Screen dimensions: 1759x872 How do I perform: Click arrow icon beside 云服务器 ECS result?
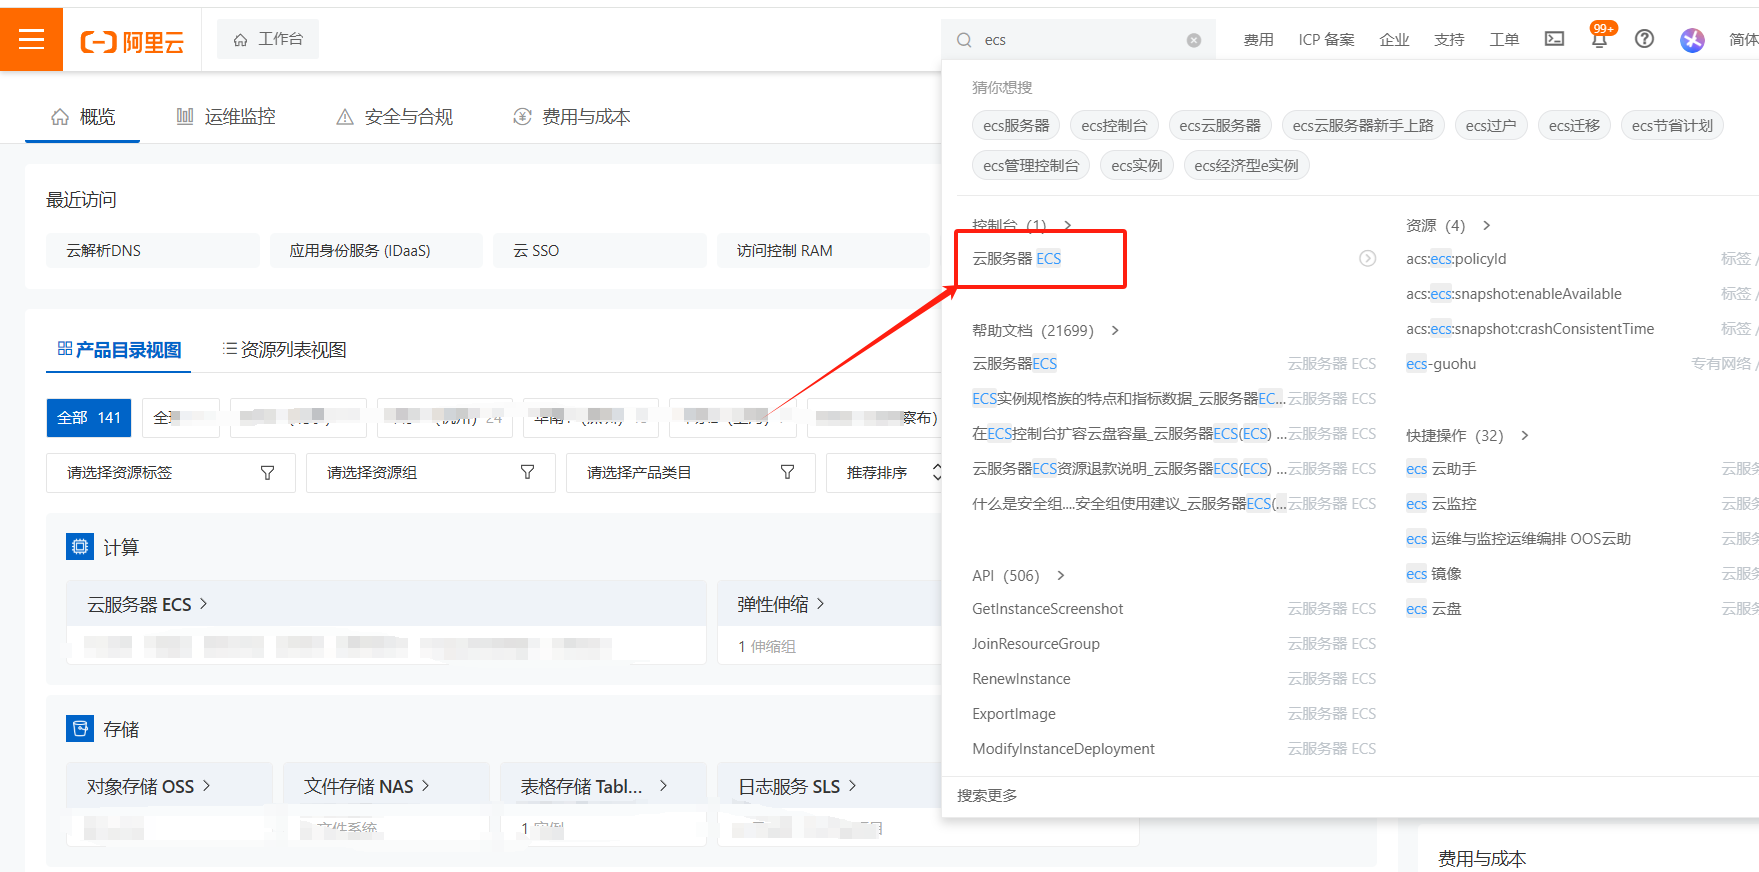(x=1368, y=259)
